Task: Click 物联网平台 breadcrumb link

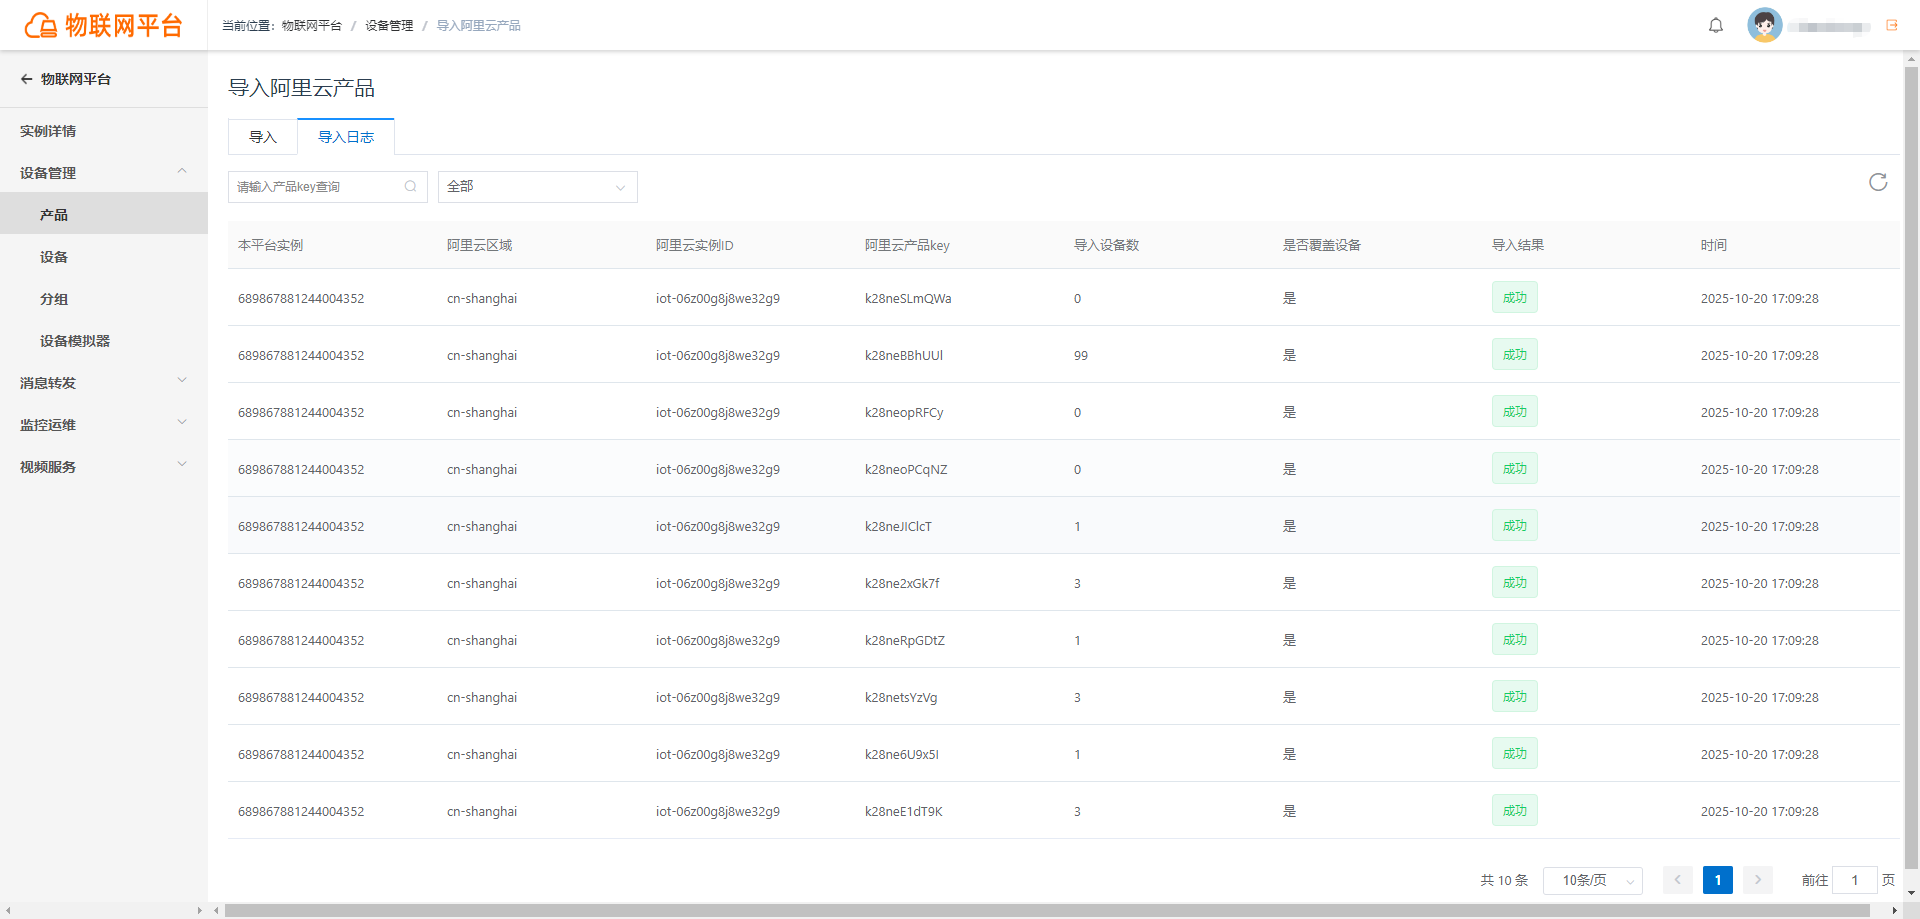Action: [x=312, y=26]
